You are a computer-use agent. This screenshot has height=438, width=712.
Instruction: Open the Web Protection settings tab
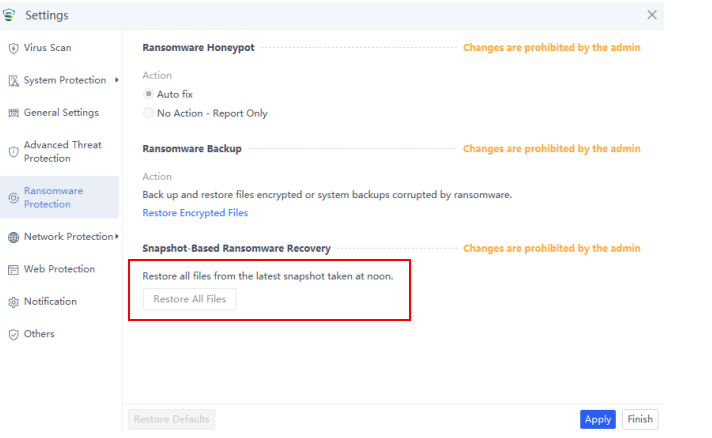tap(59, 269)
